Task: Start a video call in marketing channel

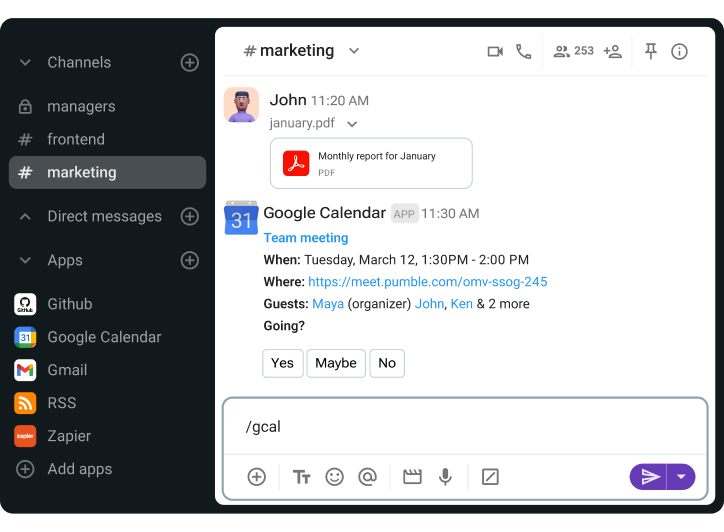Action: click(x=495, y=51)
